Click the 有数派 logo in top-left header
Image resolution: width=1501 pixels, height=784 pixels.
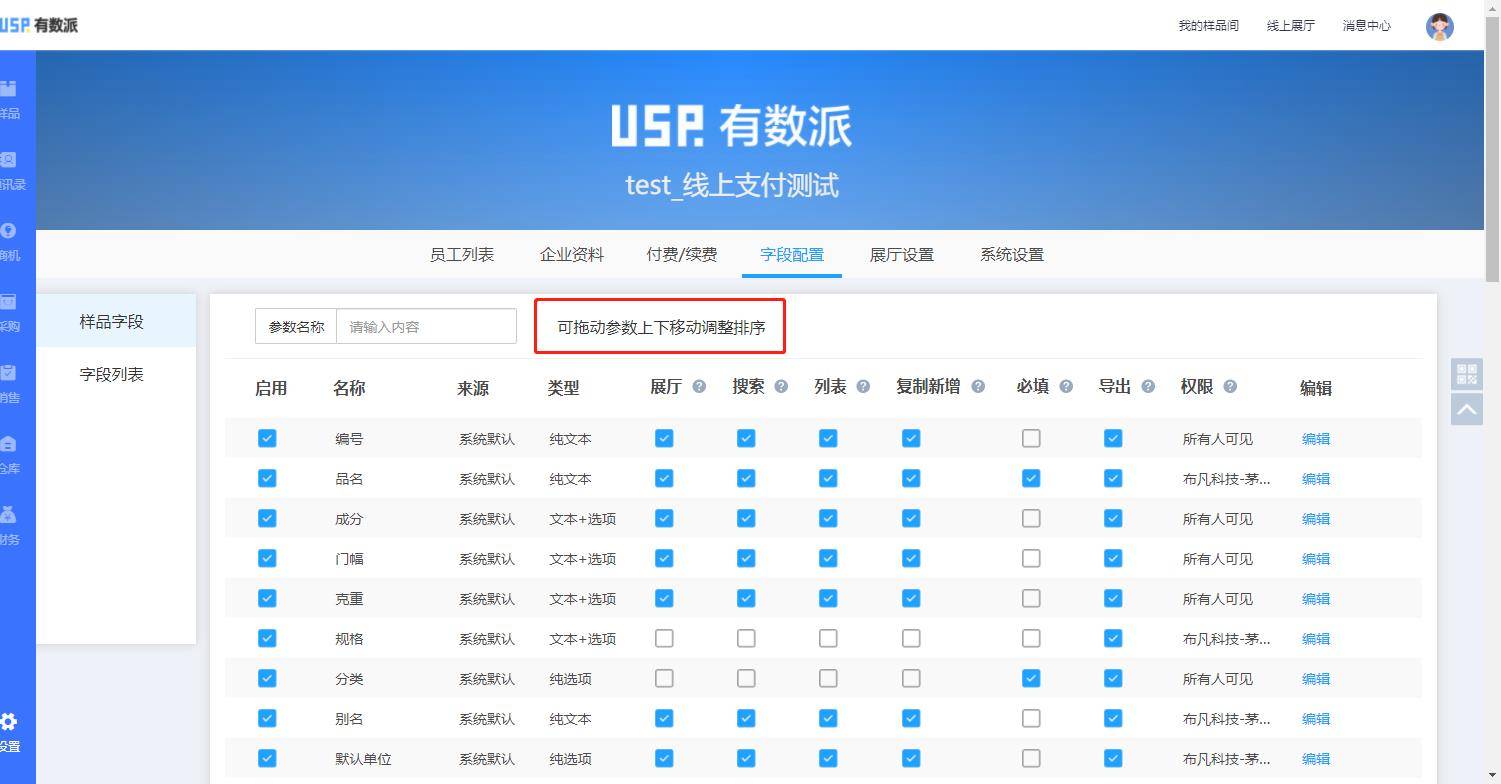pos(39,25)
